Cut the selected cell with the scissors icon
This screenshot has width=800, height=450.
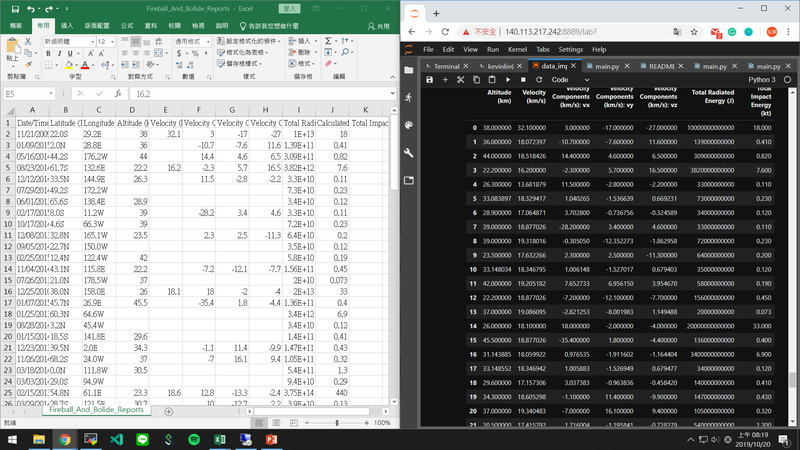[x=461, y=79]
